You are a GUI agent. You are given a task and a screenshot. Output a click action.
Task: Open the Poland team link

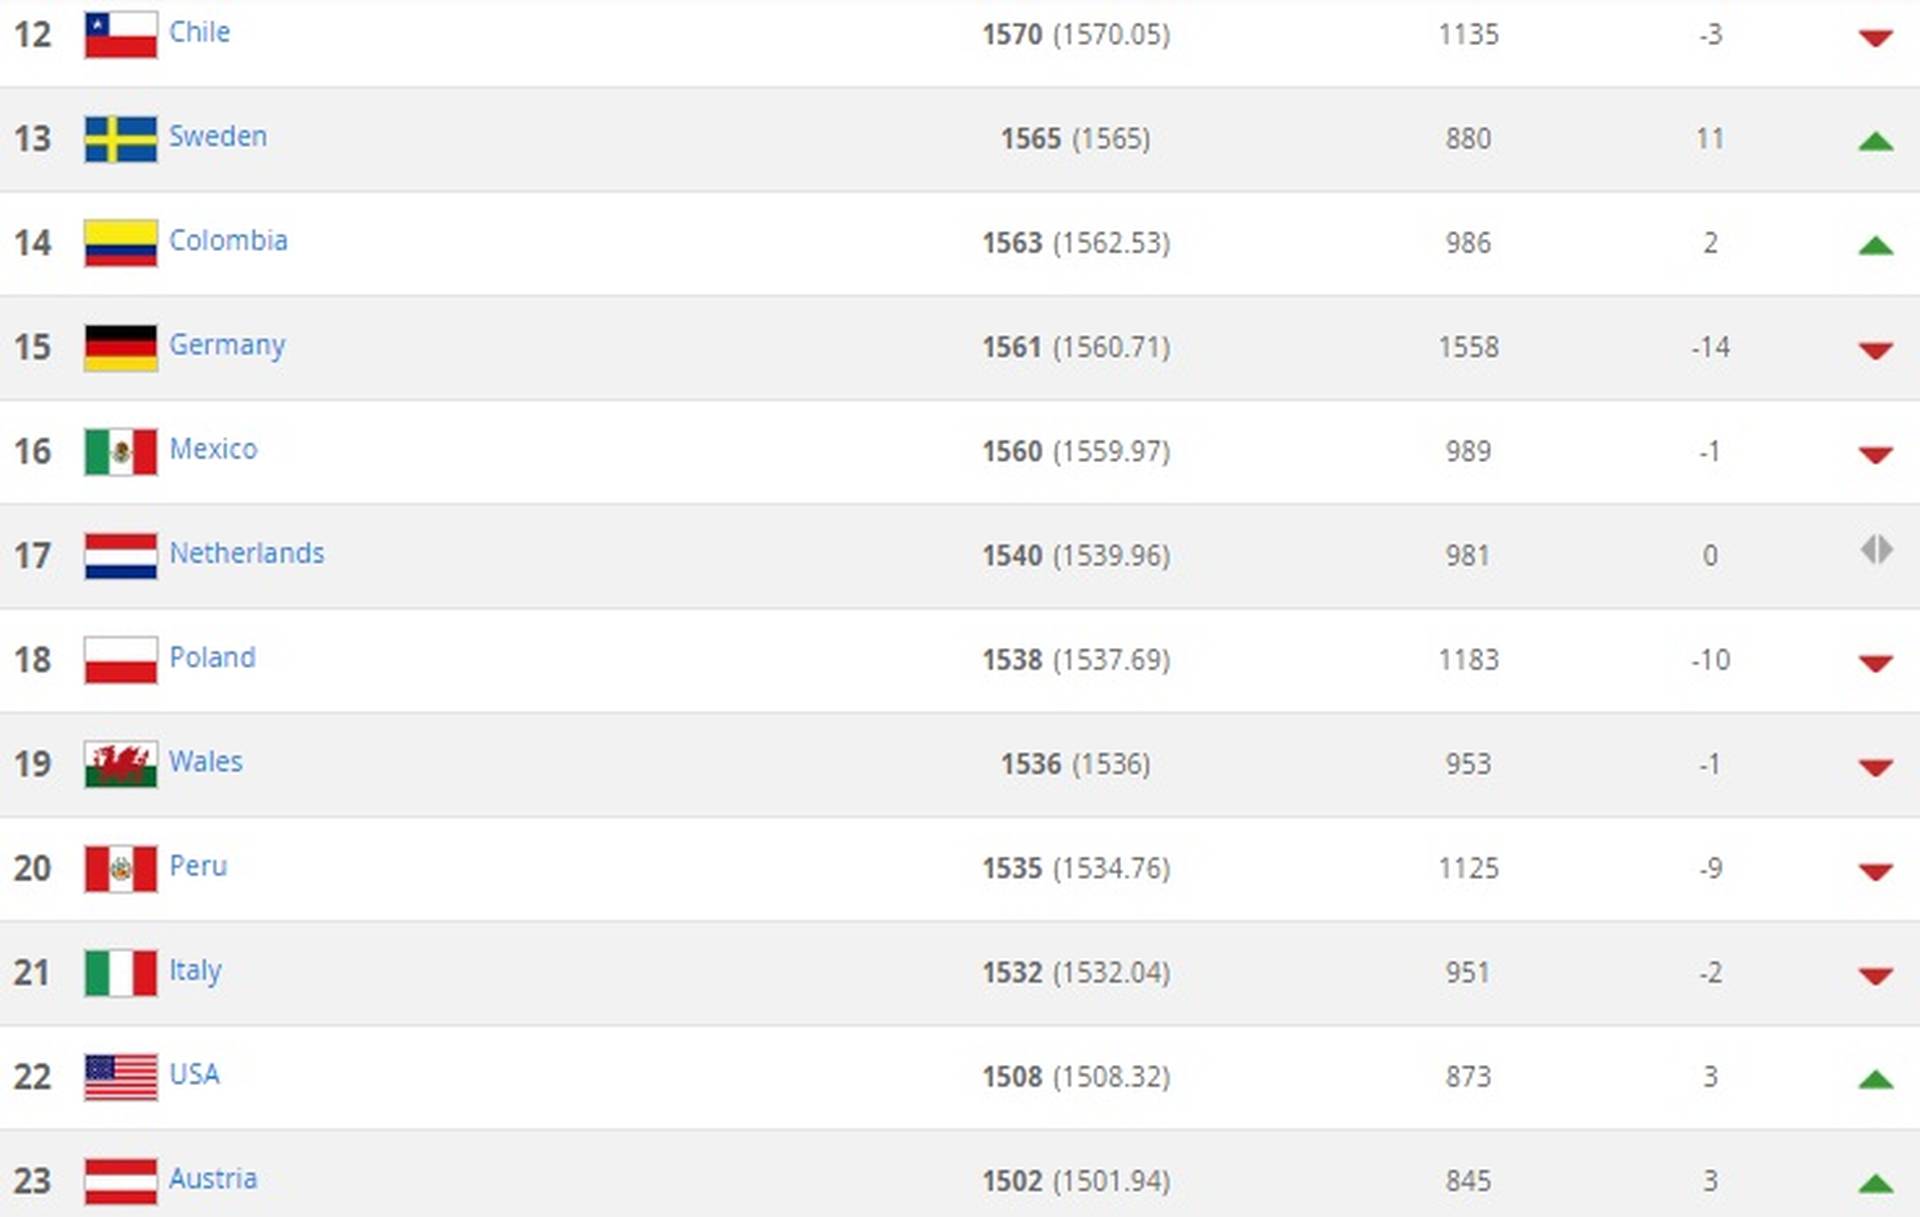click(x=212, y=657)
